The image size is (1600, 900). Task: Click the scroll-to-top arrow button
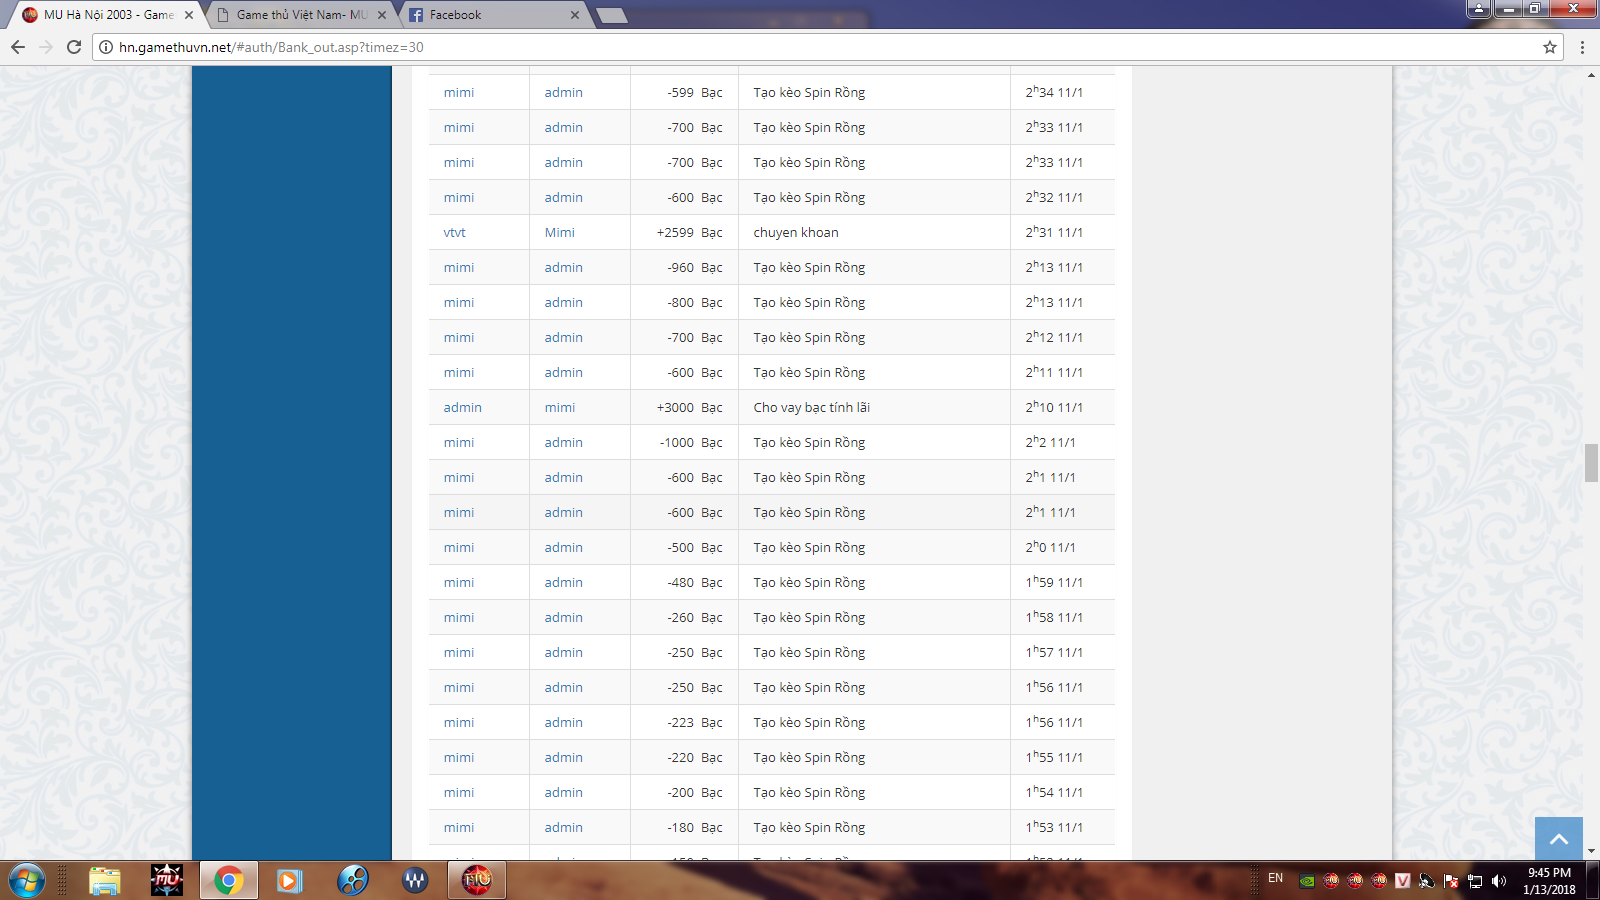point(1559,839)
